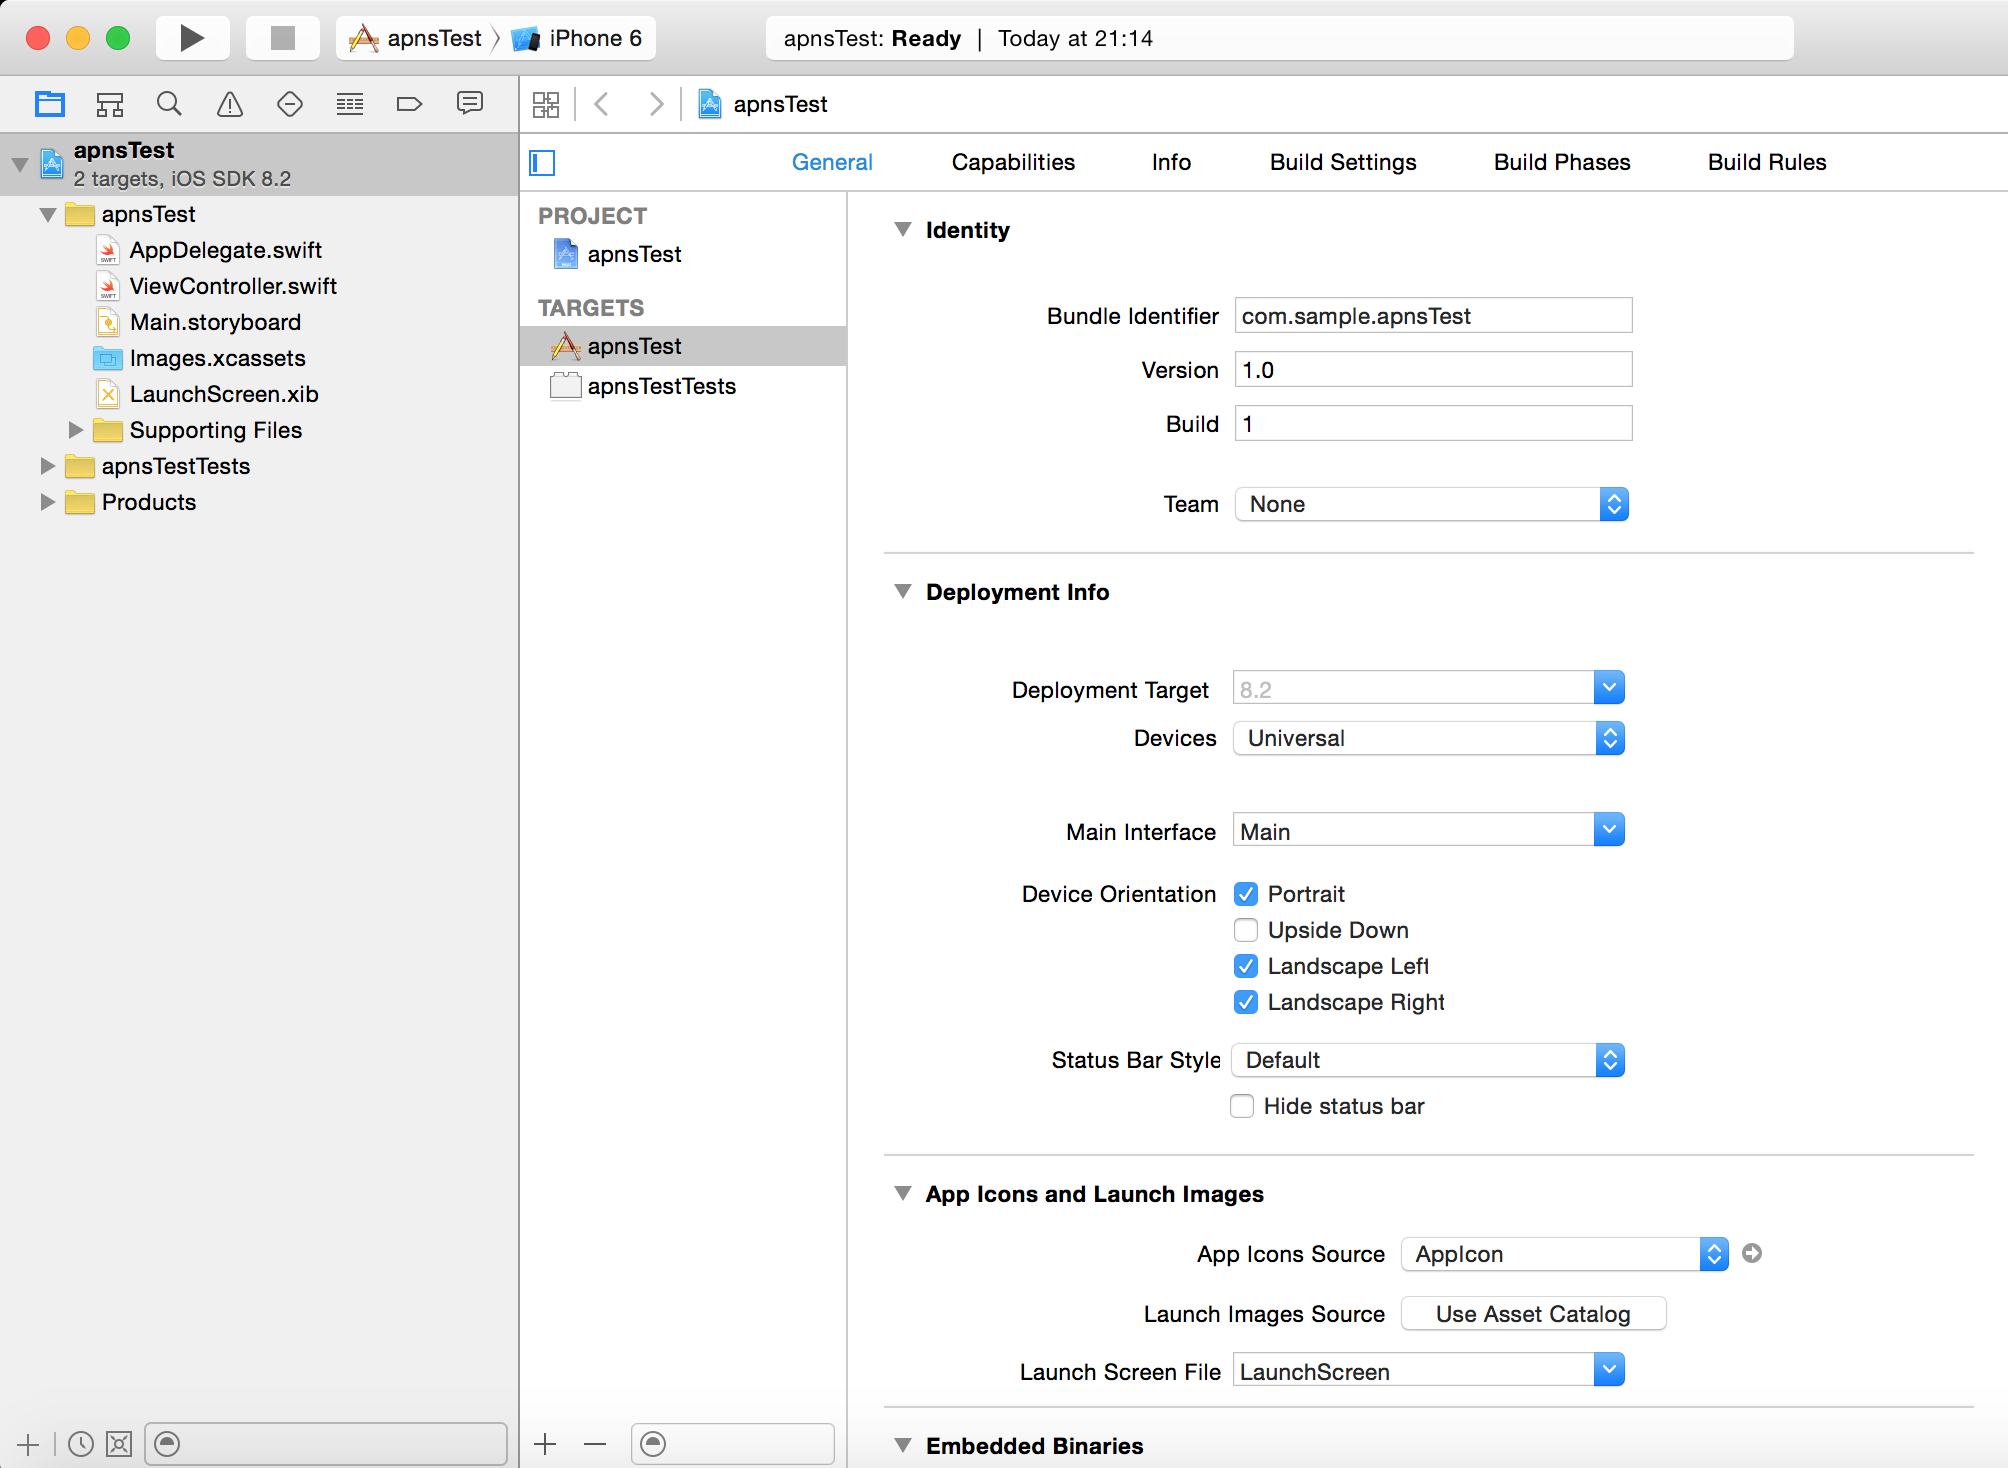
Task: Open the Team dropdown
Action: click(1432, 504)
